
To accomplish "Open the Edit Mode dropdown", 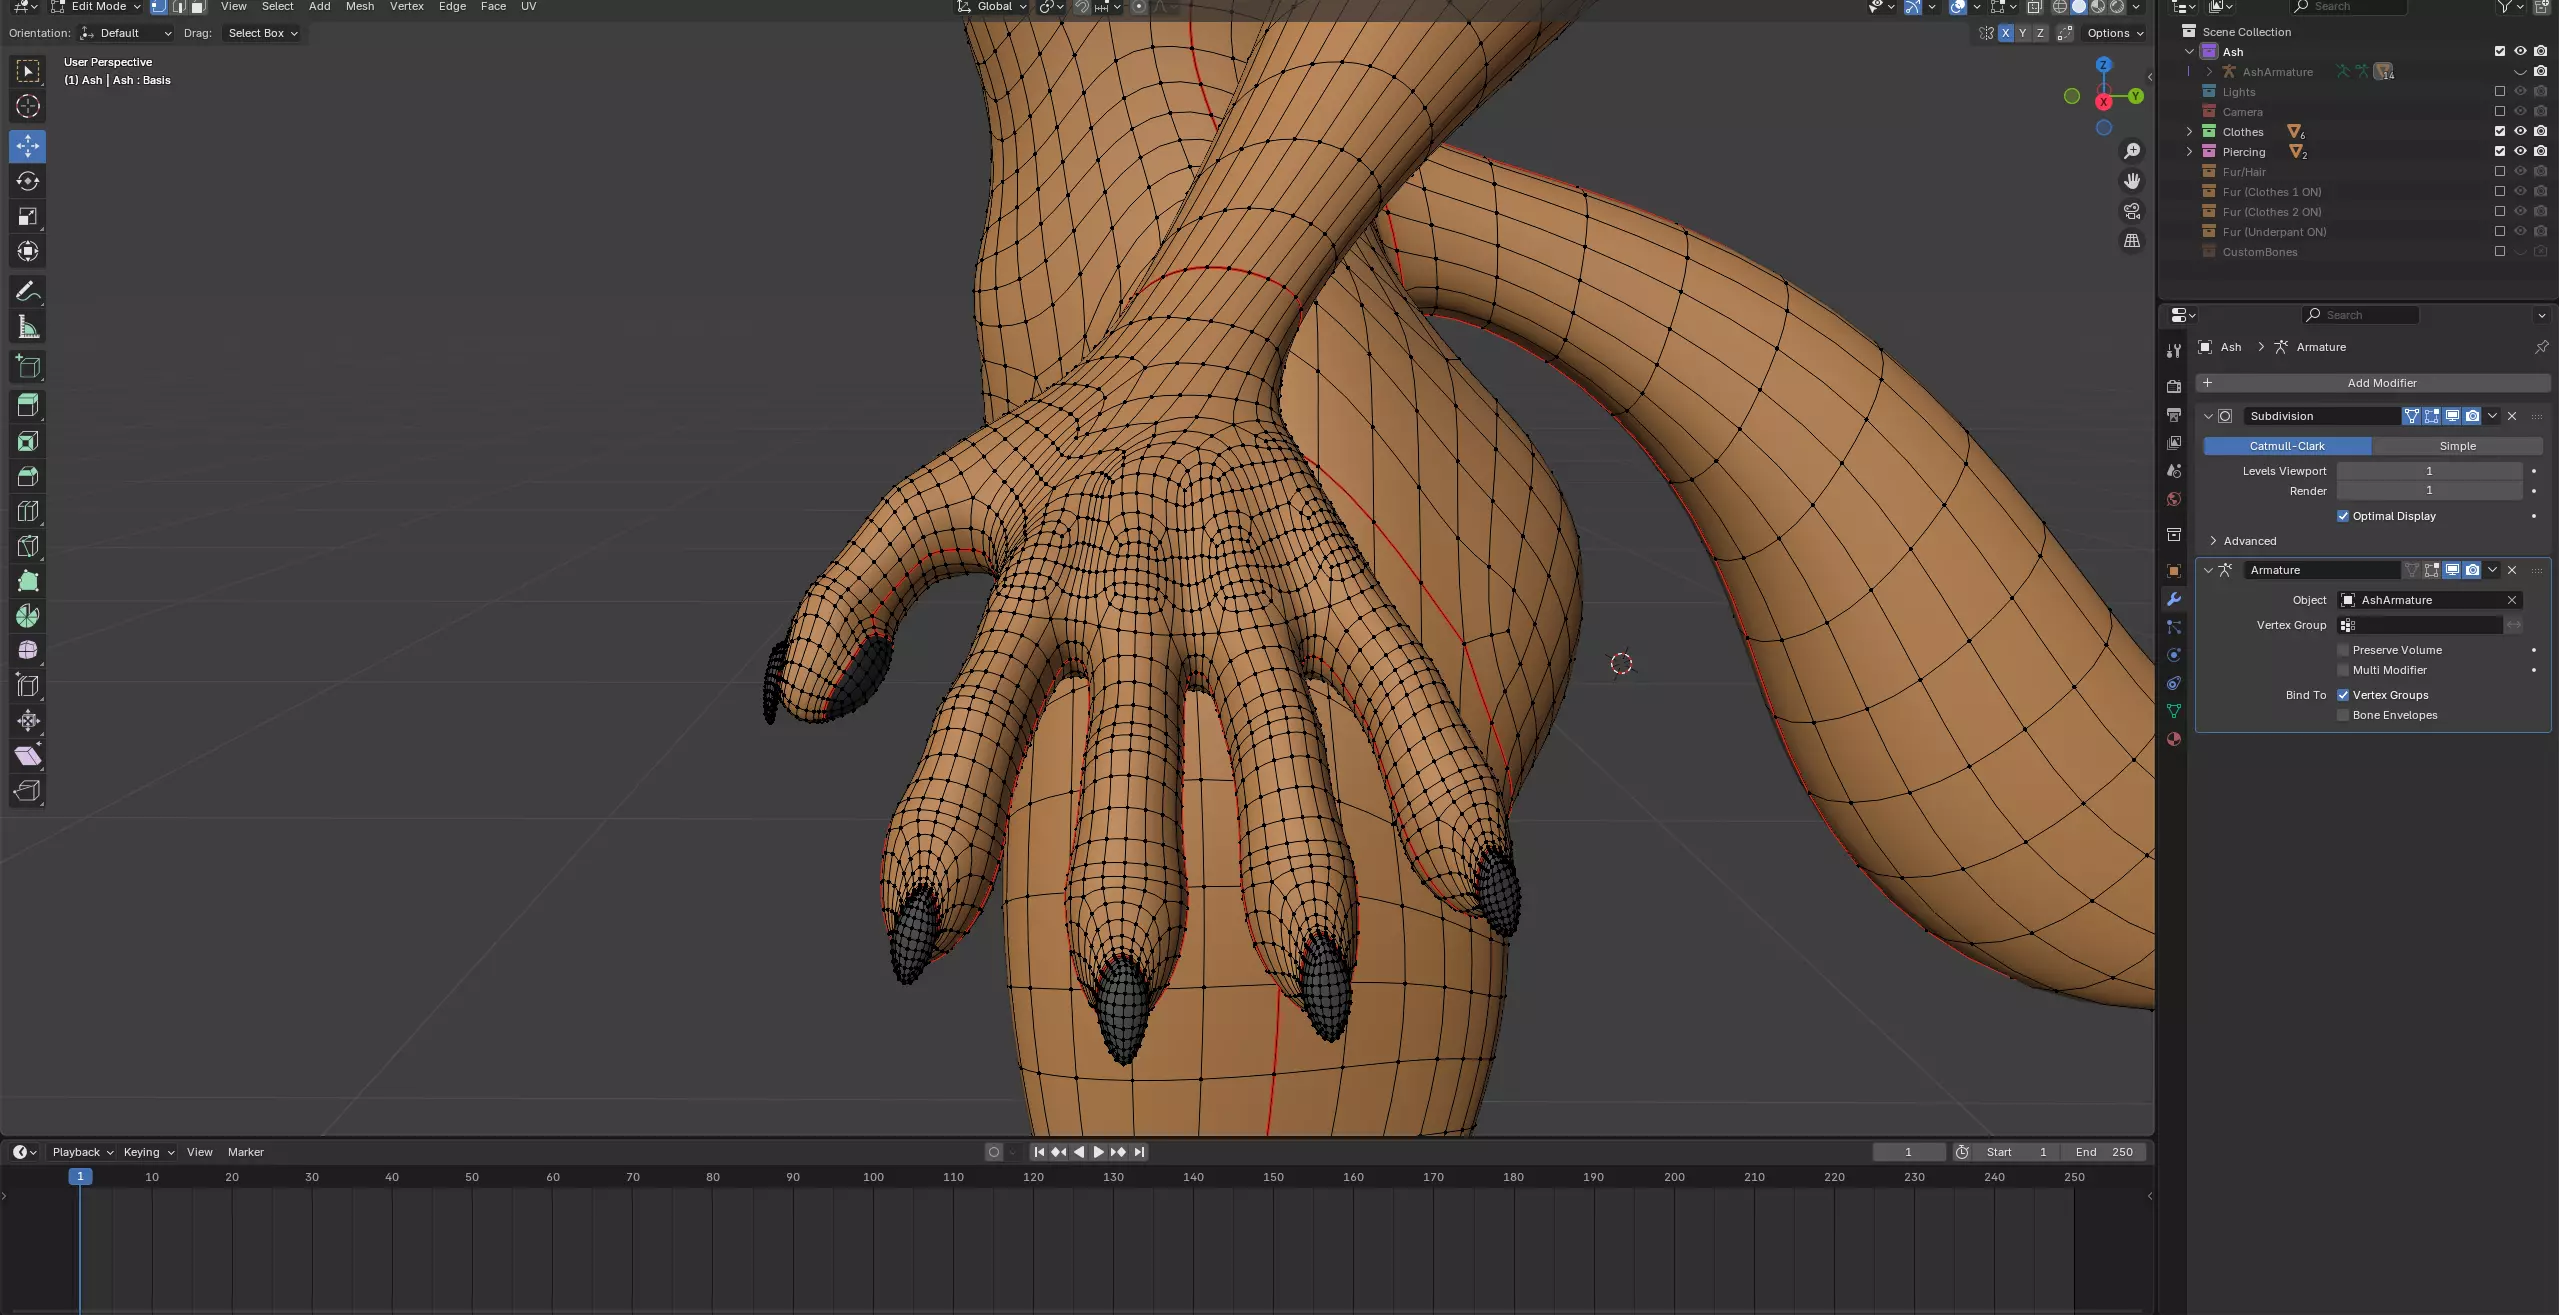I will (x=95, y=7).
